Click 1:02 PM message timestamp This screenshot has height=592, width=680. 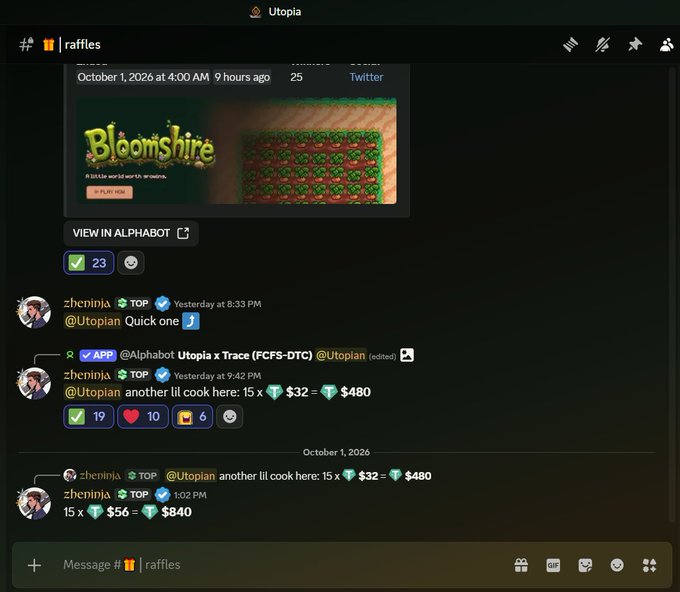click(190, 495)
